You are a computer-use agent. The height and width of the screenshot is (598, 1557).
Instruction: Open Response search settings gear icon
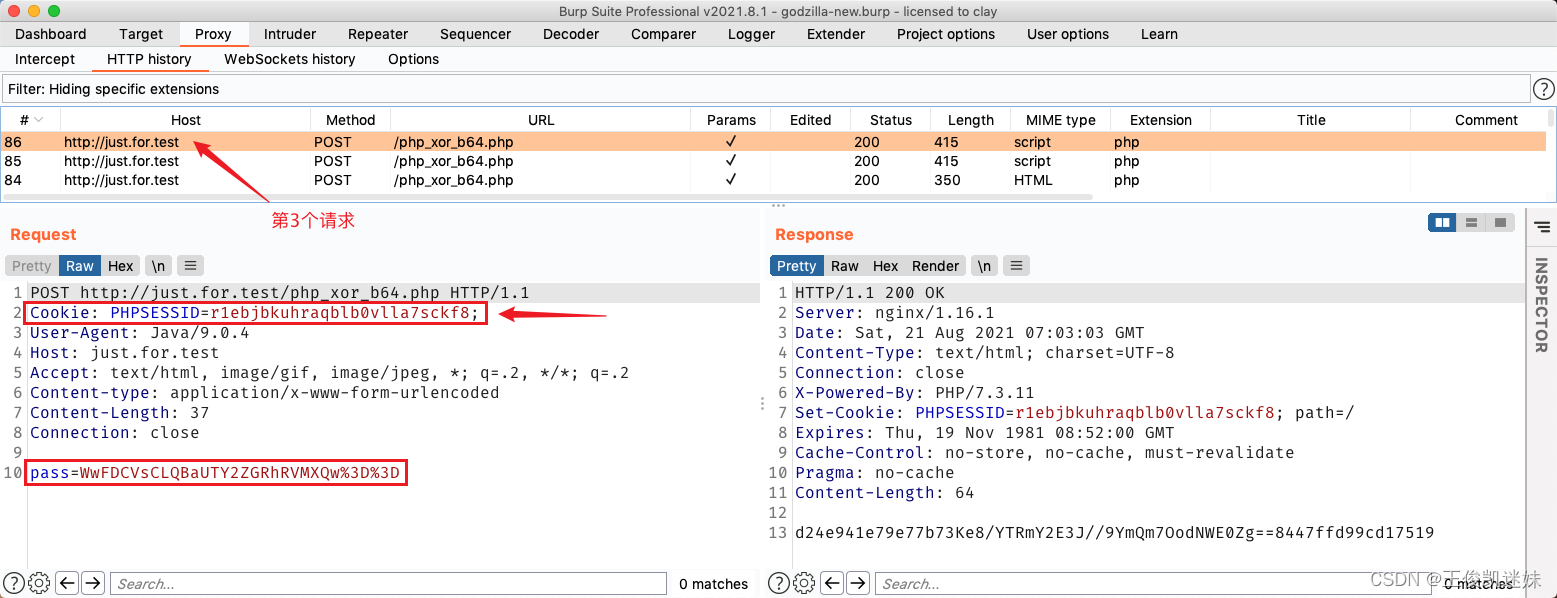(803, 583)
